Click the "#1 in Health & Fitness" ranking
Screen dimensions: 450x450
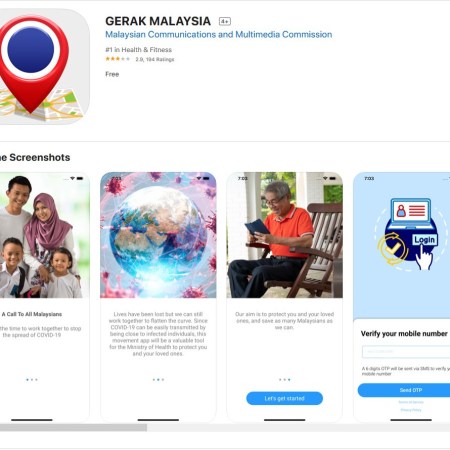tap(139, 50)
